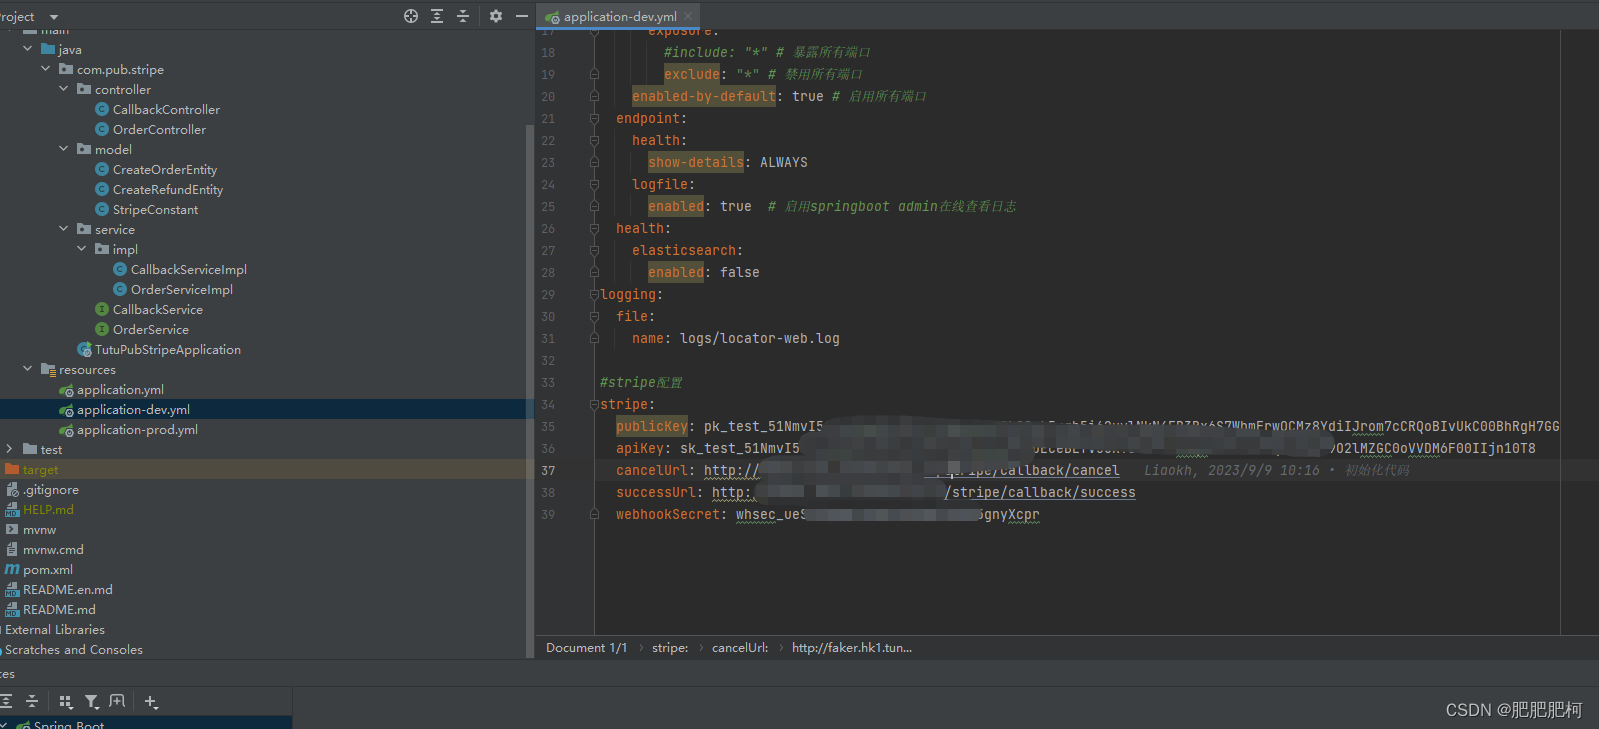Open the CreateOrderEntity class
Image resolution: width=1599 pixels, height=729 pixels.
[164, 169]
